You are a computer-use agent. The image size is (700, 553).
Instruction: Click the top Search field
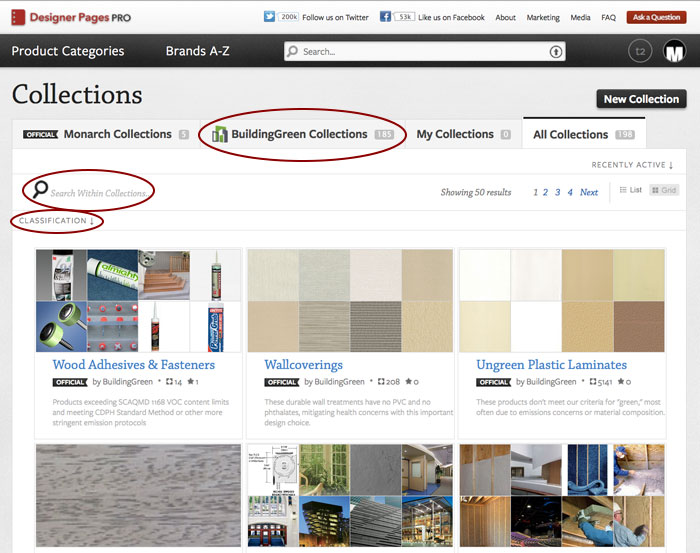coord(425,51)
